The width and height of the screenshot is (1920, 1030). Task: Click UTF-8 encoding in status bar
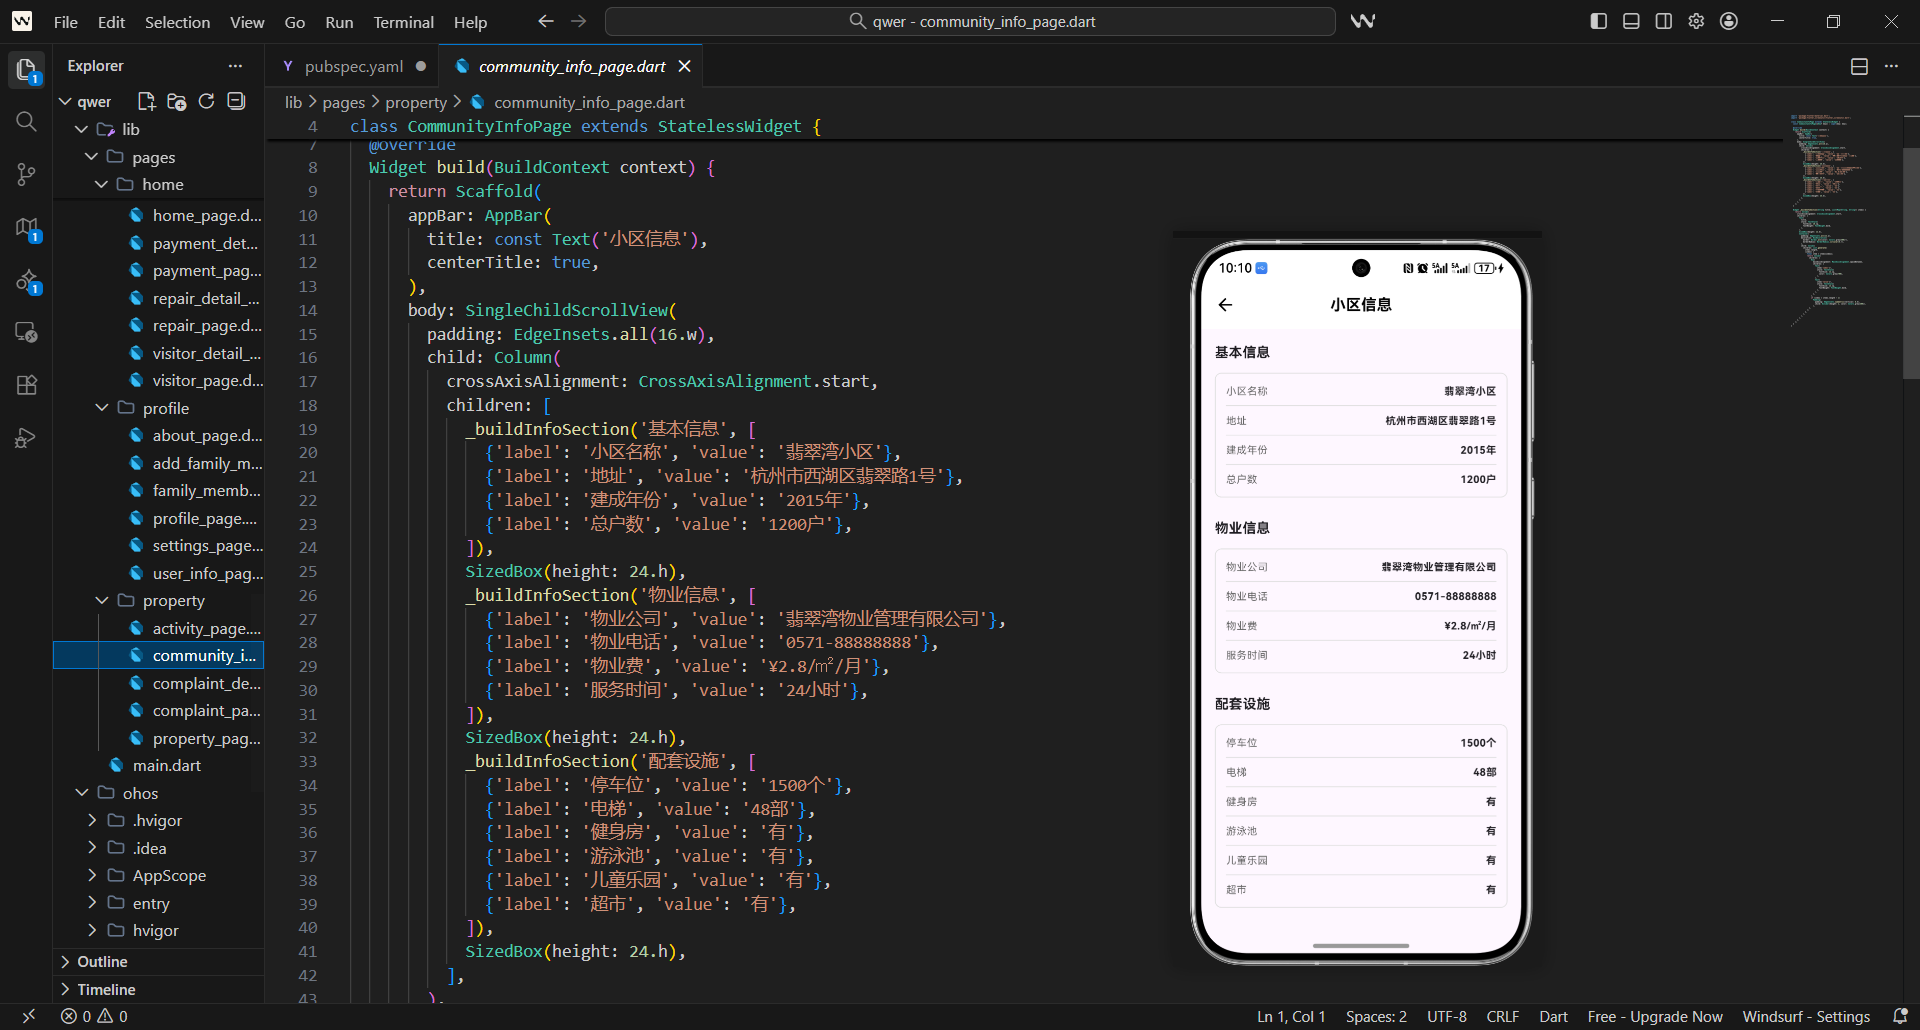click(x=1447, y=1016)
